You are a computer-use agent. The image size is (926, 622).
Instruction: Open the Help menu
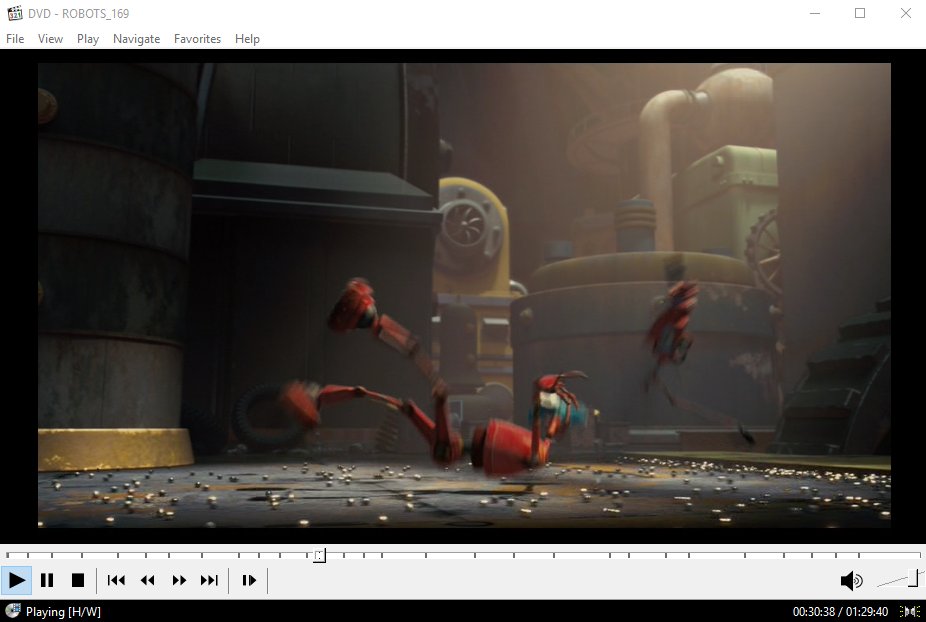pos(247,39)
